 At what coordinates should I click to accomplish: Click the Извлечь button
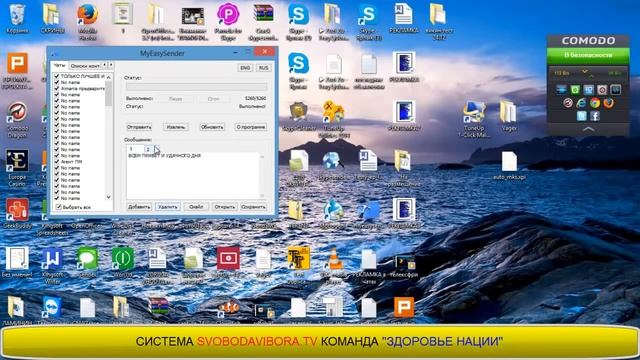176,127
